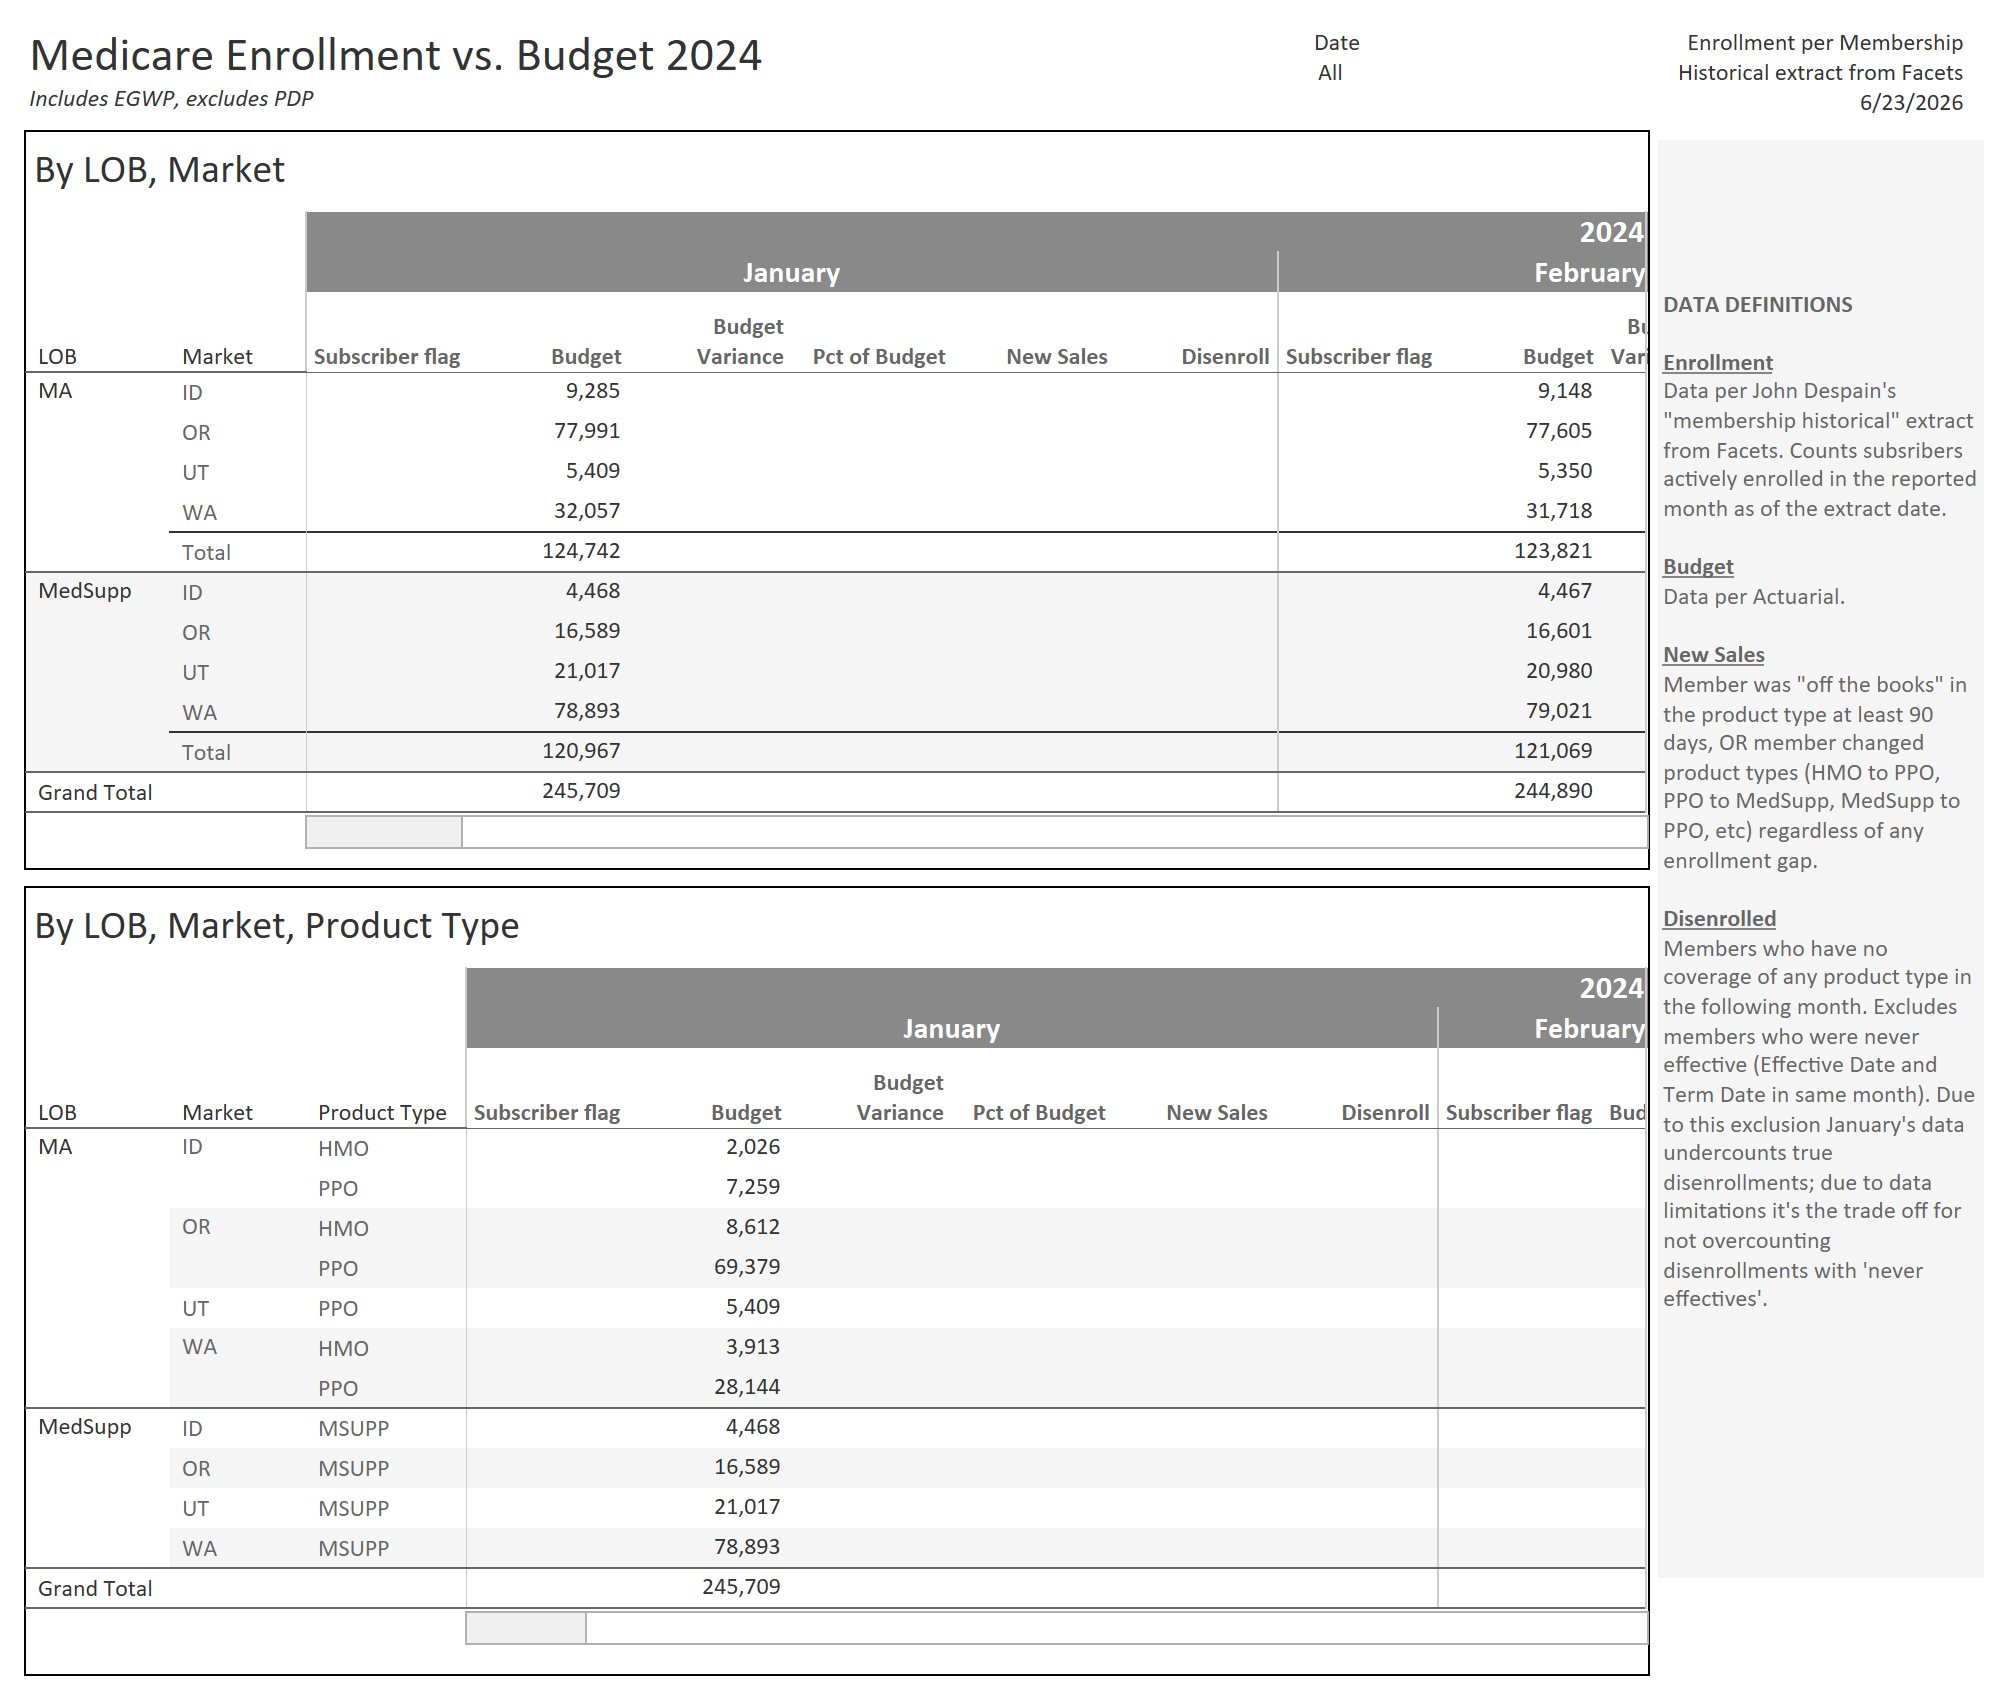The width and height of the screenshot is (2000, 1700).
Task: Select the MedSupp OR February value 16,601
Action: [1559, 631]
